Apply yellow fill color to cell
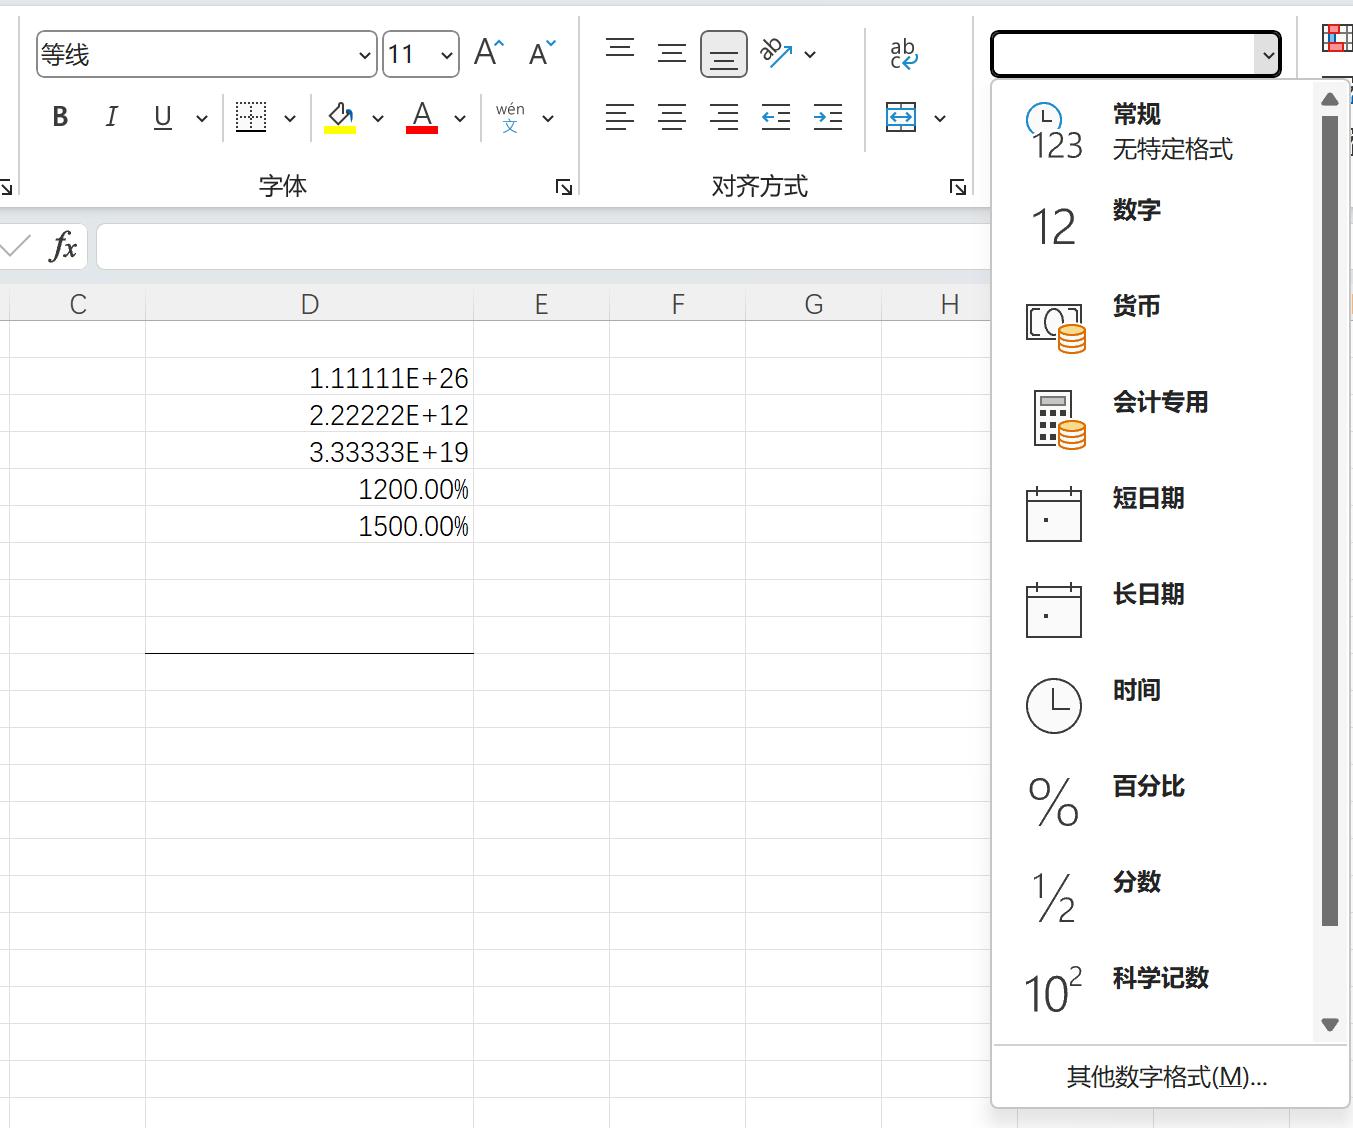 340,118
